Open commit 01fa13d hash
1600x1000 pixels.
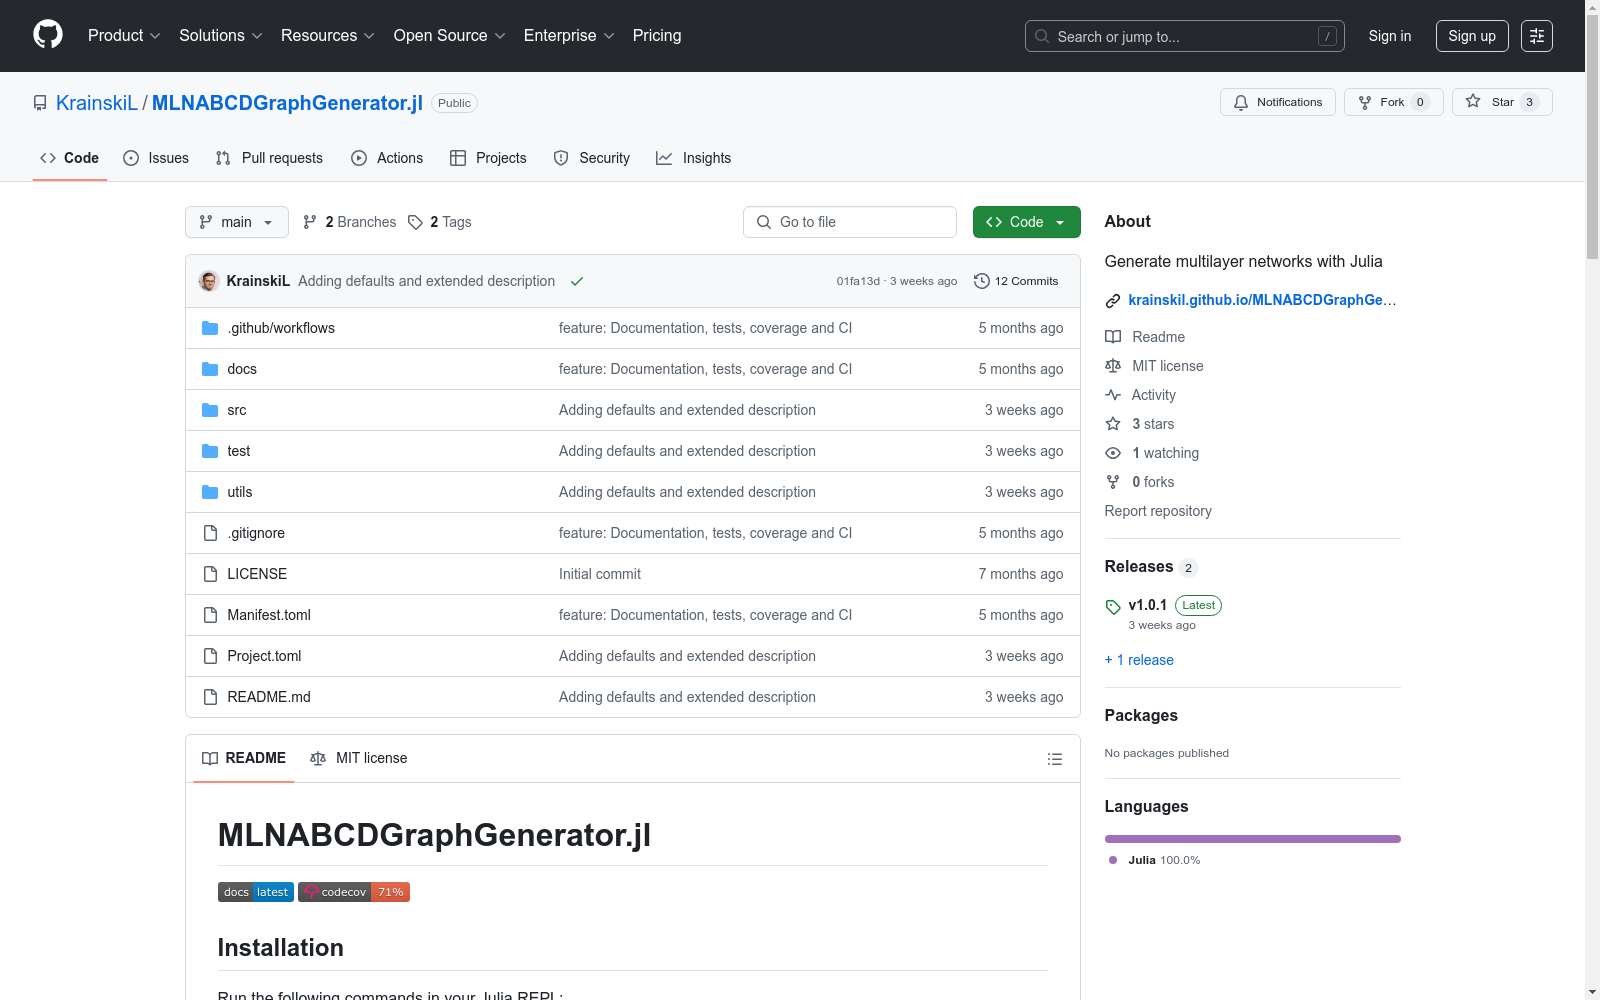[x=858, y=281]
